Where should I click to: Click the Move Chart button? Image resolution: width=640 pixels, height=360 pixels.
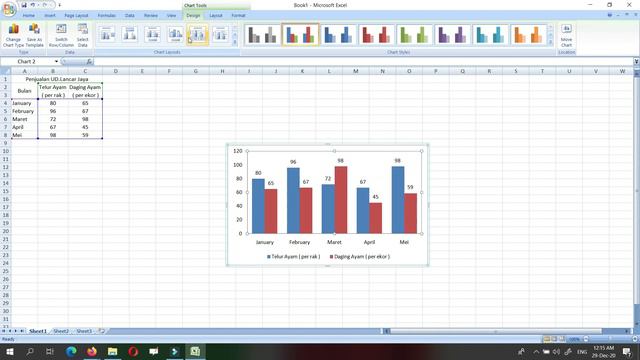point(566,35)
